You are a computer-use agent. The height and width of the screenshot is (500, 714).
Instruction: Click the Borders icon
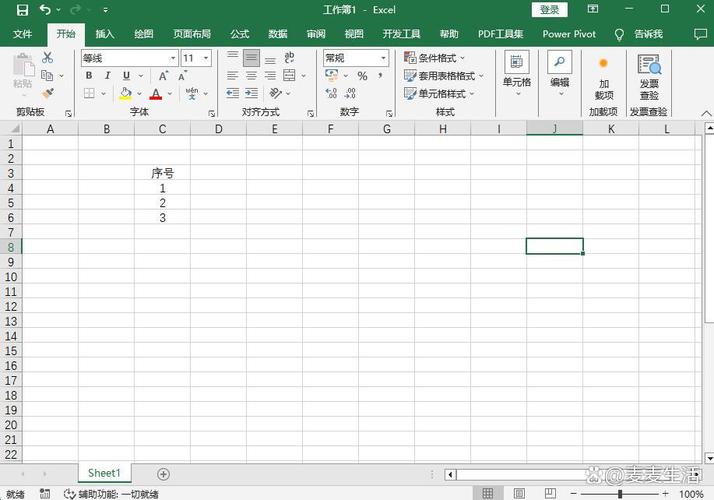tap(89, 93)
